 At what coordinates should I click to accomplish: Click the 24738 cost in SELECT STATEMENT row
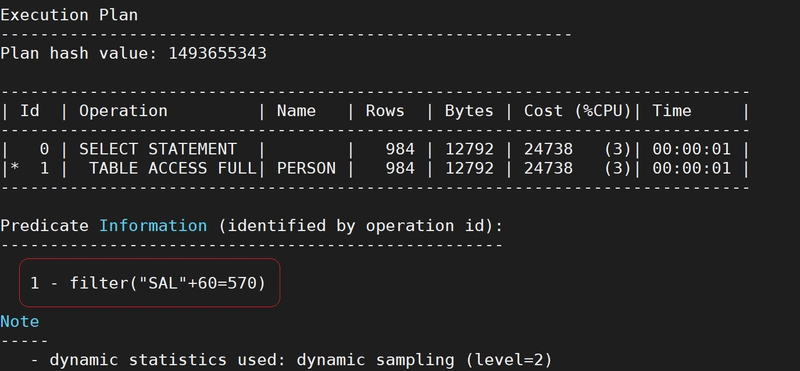[548, 149]
